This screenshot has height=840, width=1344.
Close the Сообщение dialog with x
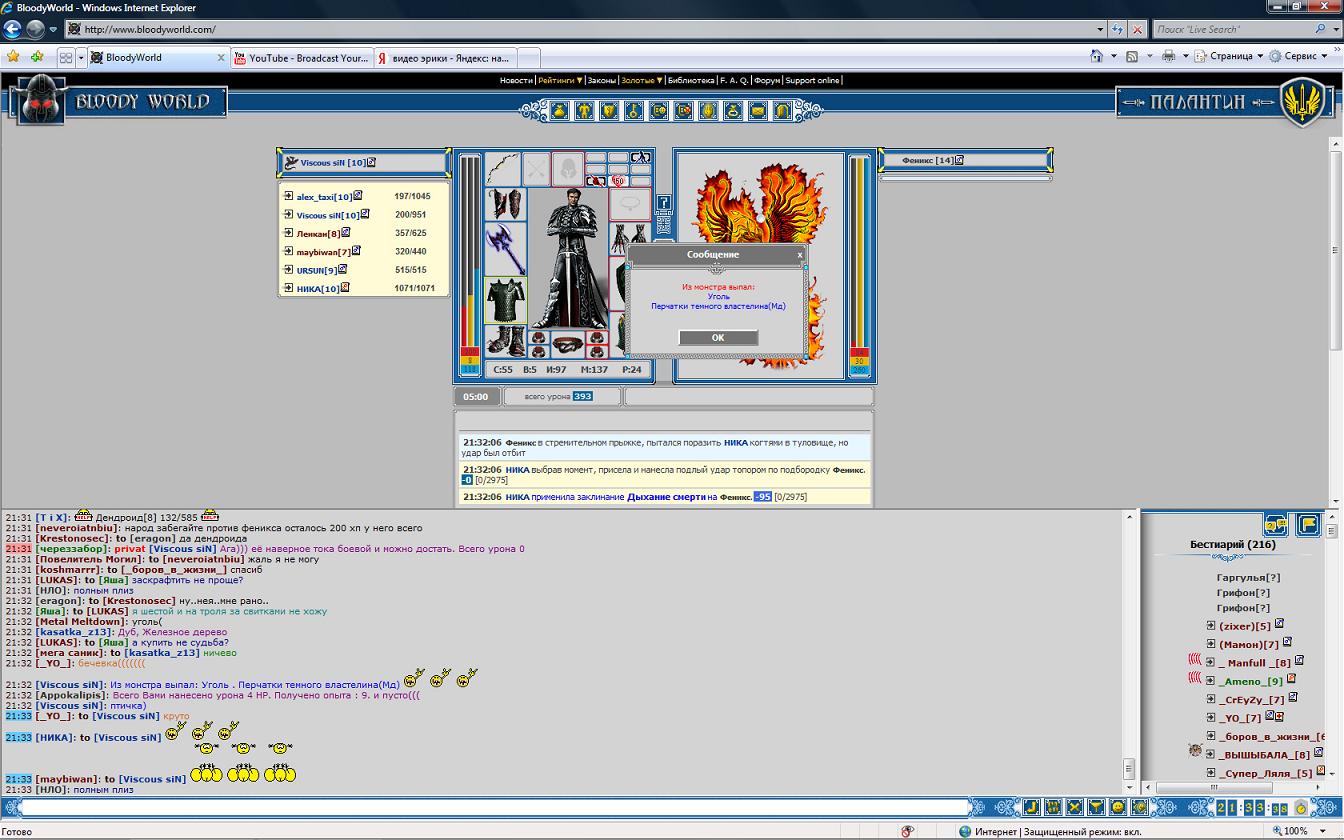[800, 255]
